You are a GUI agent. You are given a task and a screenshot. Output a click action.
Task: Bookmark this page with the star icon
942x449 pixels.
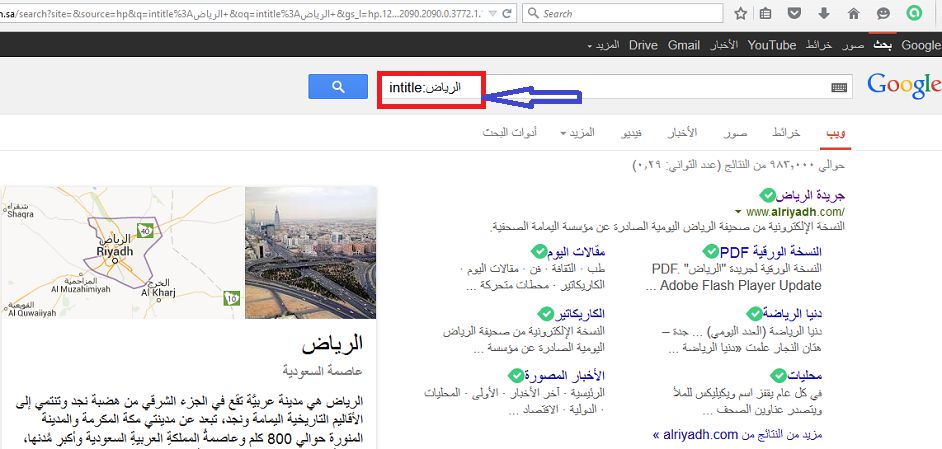point(741,13)
